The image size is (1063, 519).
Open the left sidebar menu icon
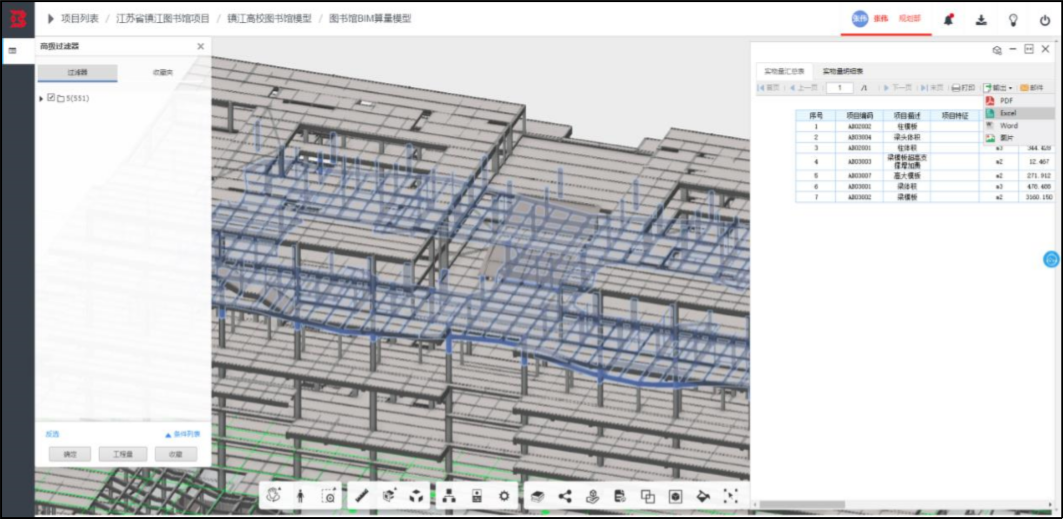pyautogui.click(x=12, y=51)
